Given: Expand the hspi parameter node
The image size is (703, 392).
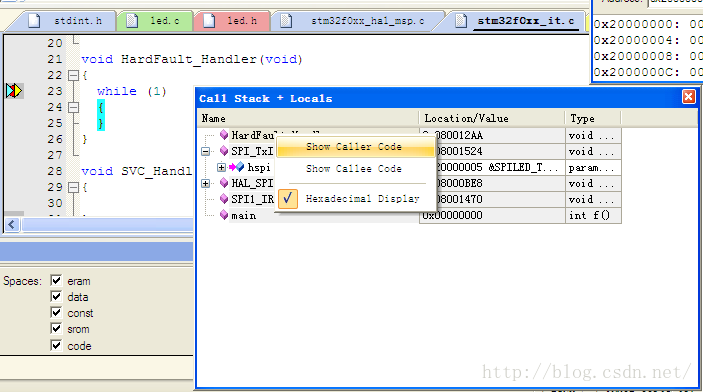Looking at the screenshot, I should (x=221, y=167).
